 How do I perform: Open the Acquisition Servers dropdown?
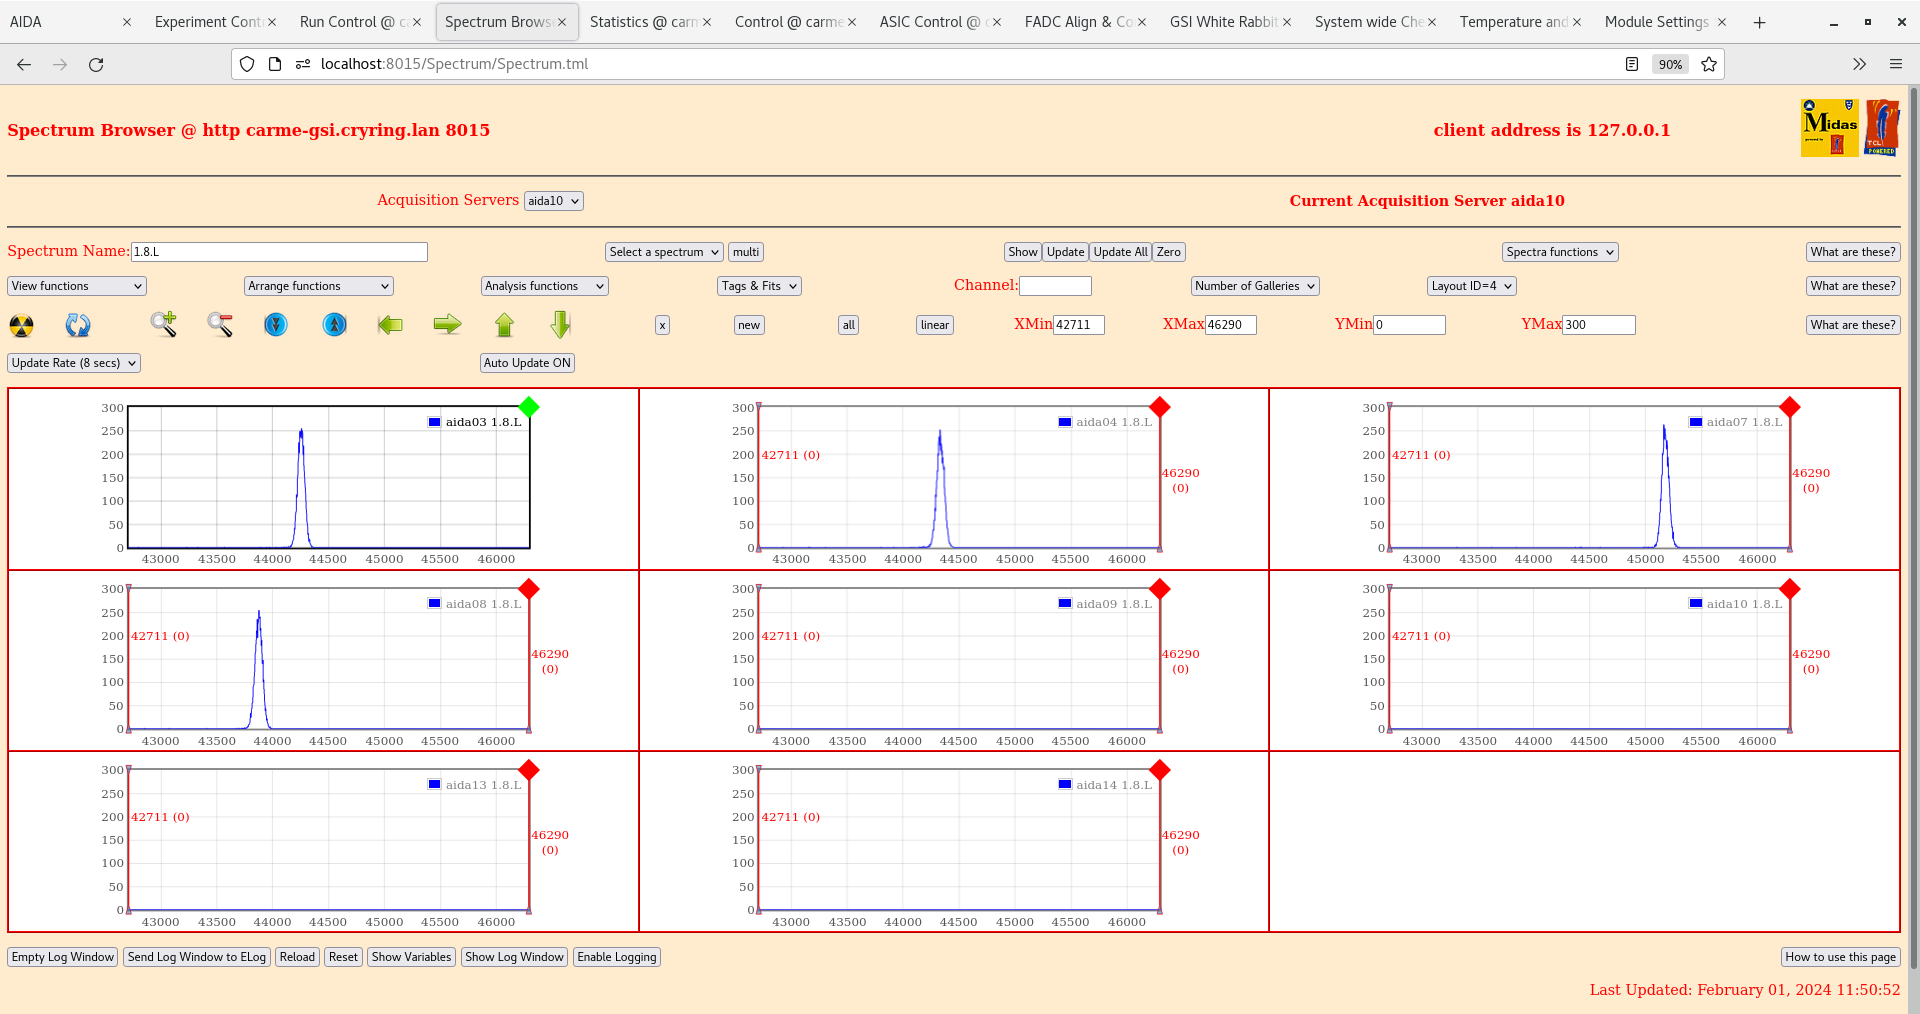tap(553, 200)
